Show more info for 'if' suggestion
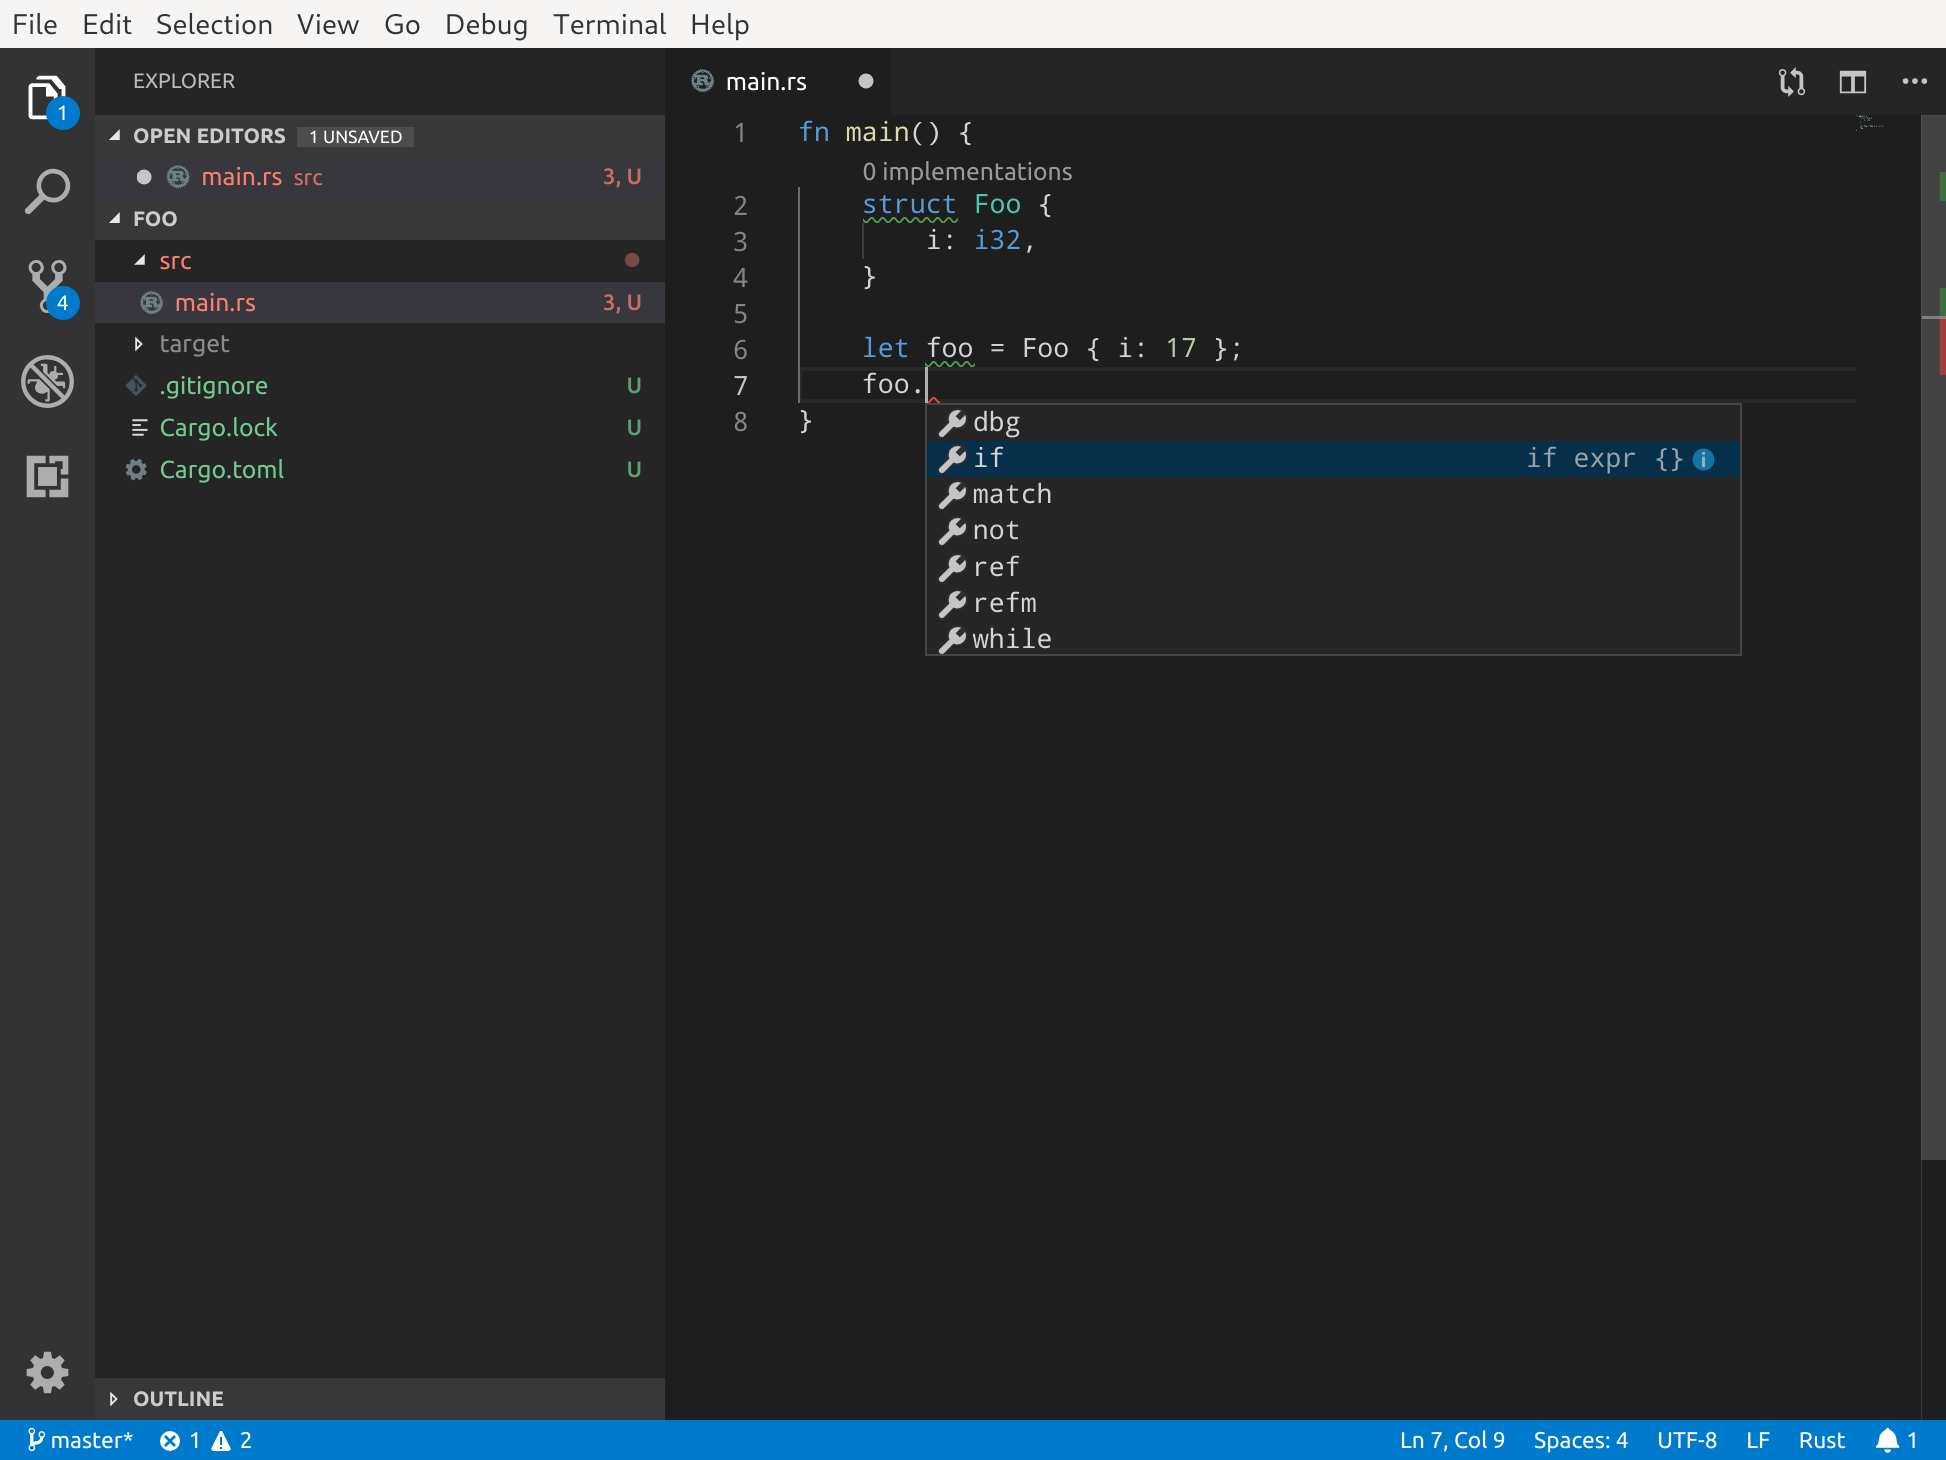The width and height of the screenshot is (1946, 1460). pos(1704,459)
